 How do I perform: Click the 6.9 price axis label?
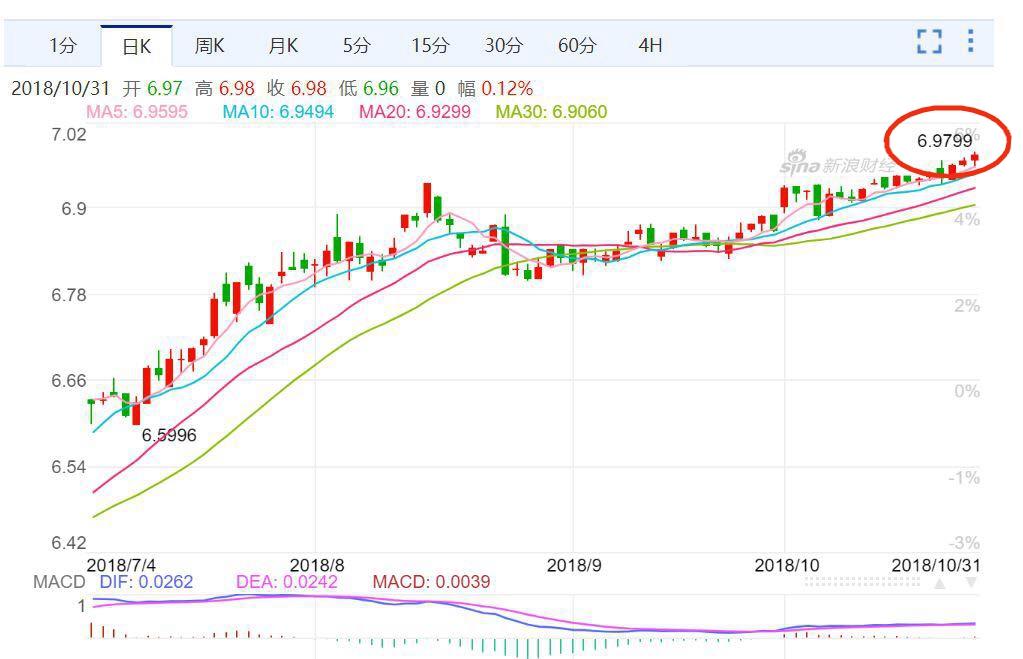(x=74, y=209)
